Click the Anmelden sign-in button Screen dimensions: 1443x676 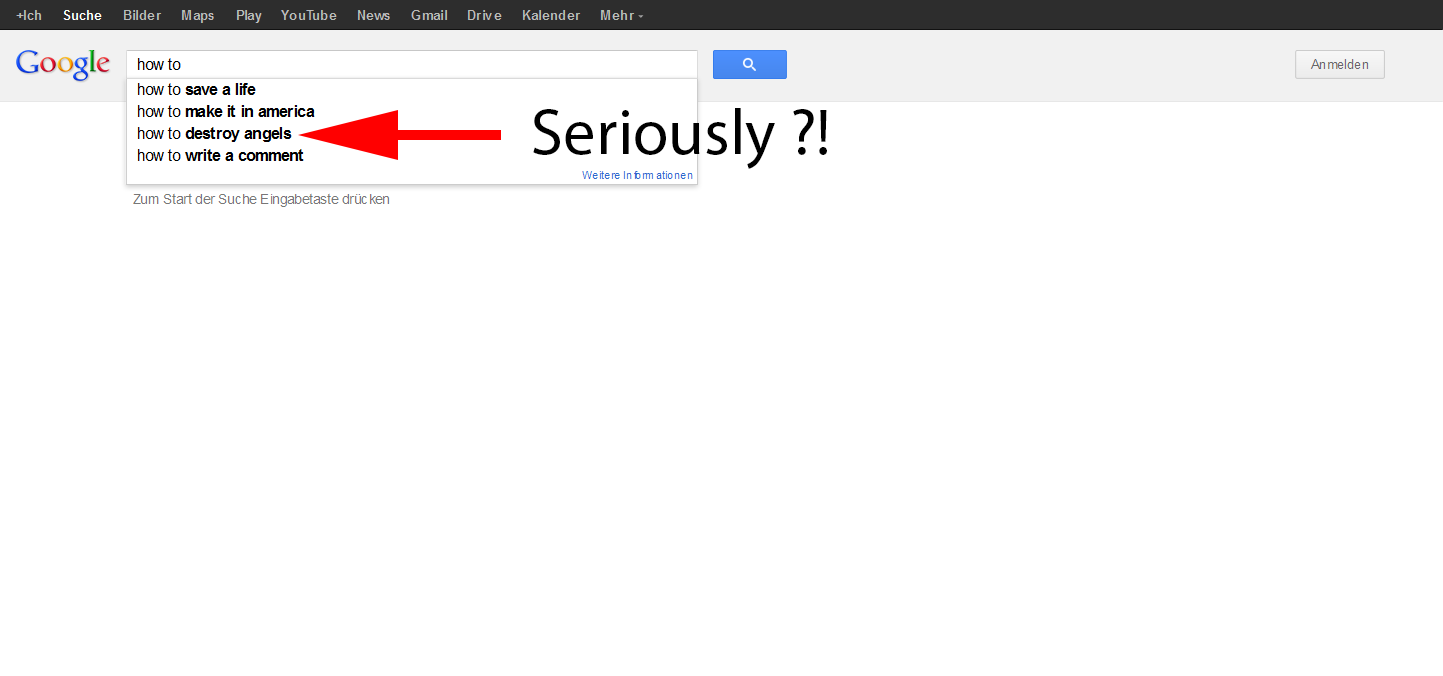pos(1340,64)
